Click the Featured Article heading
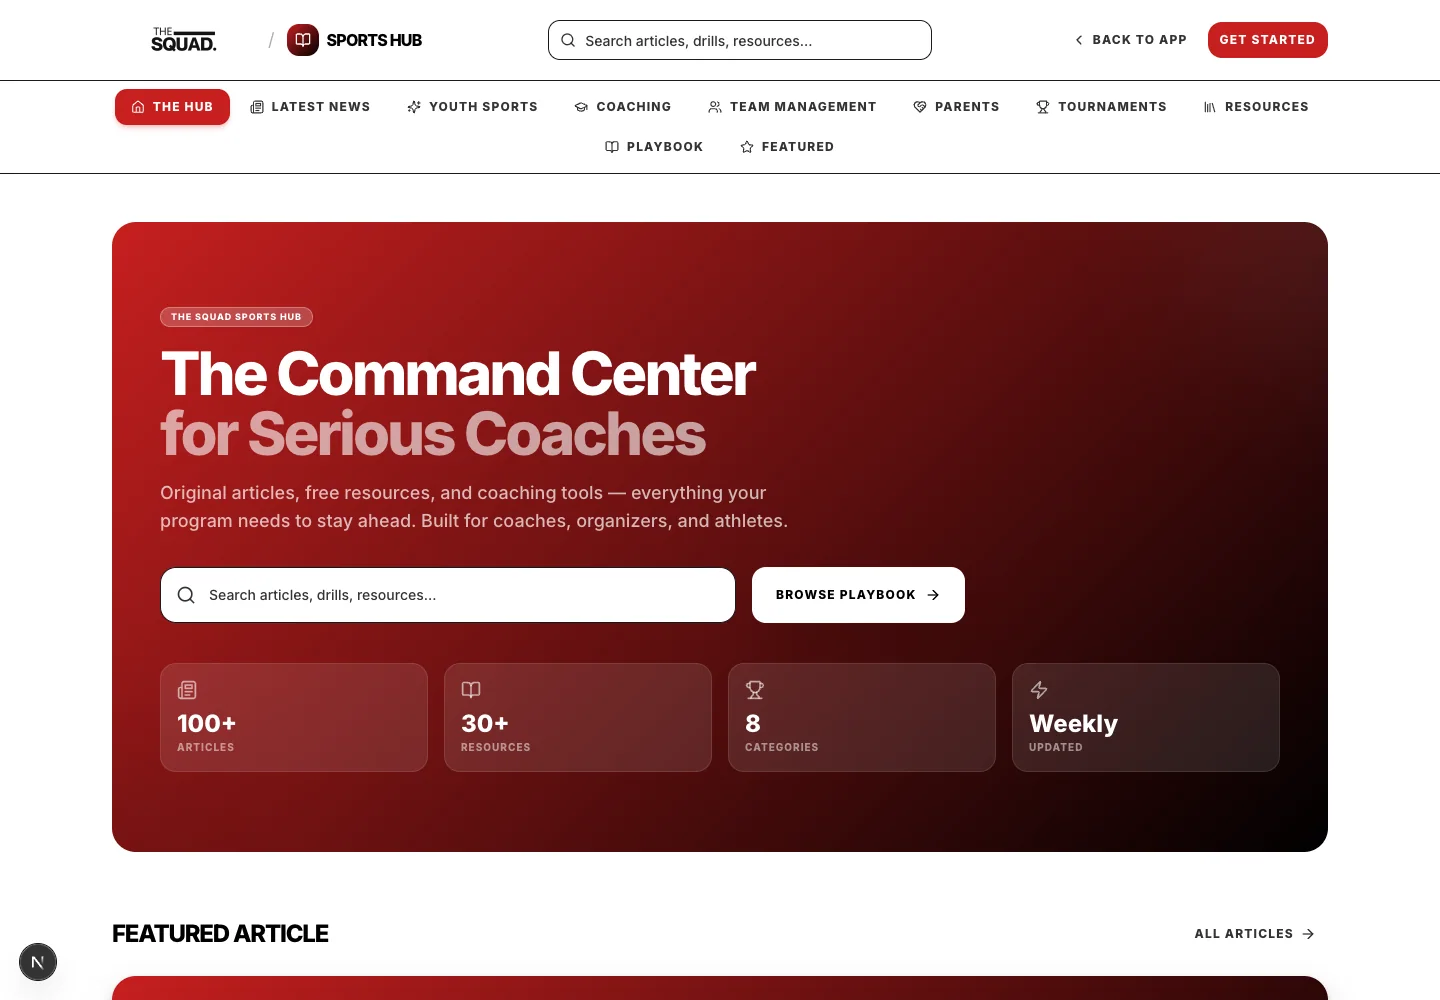This screenshot has width=1440, height=1000. (x=220, y=934)
